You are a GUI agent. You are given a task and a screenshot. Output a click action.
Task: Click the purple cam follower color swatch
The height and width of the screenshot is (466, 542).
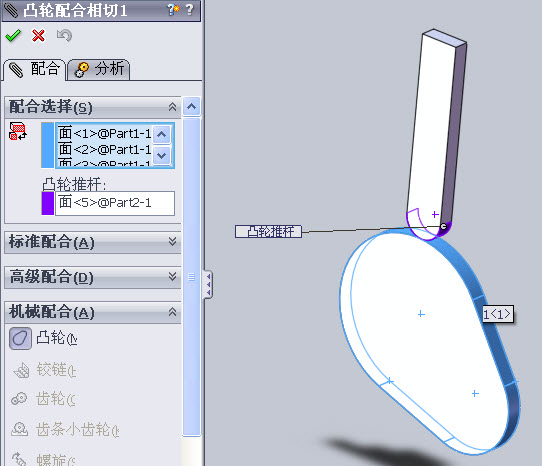click(48, 203)
